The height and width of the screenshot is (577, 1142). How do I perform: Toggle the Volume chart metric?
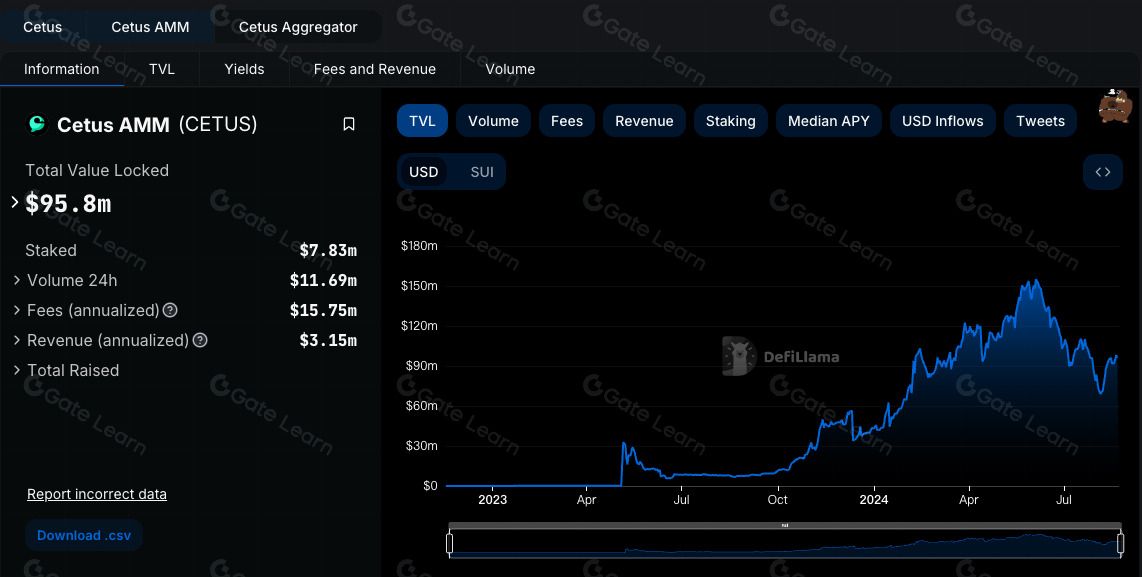tap(493, 121)
